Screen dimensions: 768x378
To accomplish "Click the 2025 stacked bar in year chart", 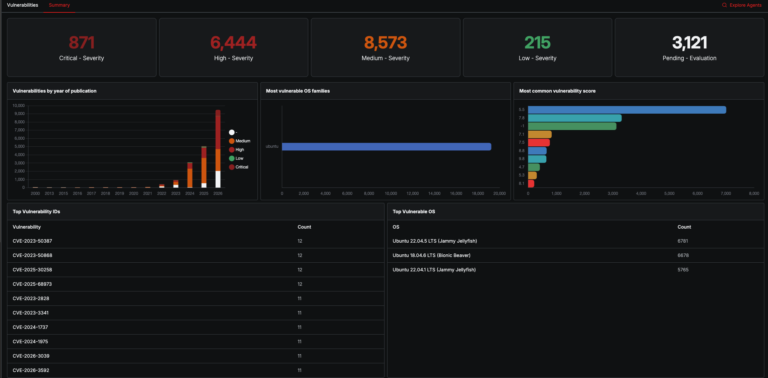I will tap(204, 167).
